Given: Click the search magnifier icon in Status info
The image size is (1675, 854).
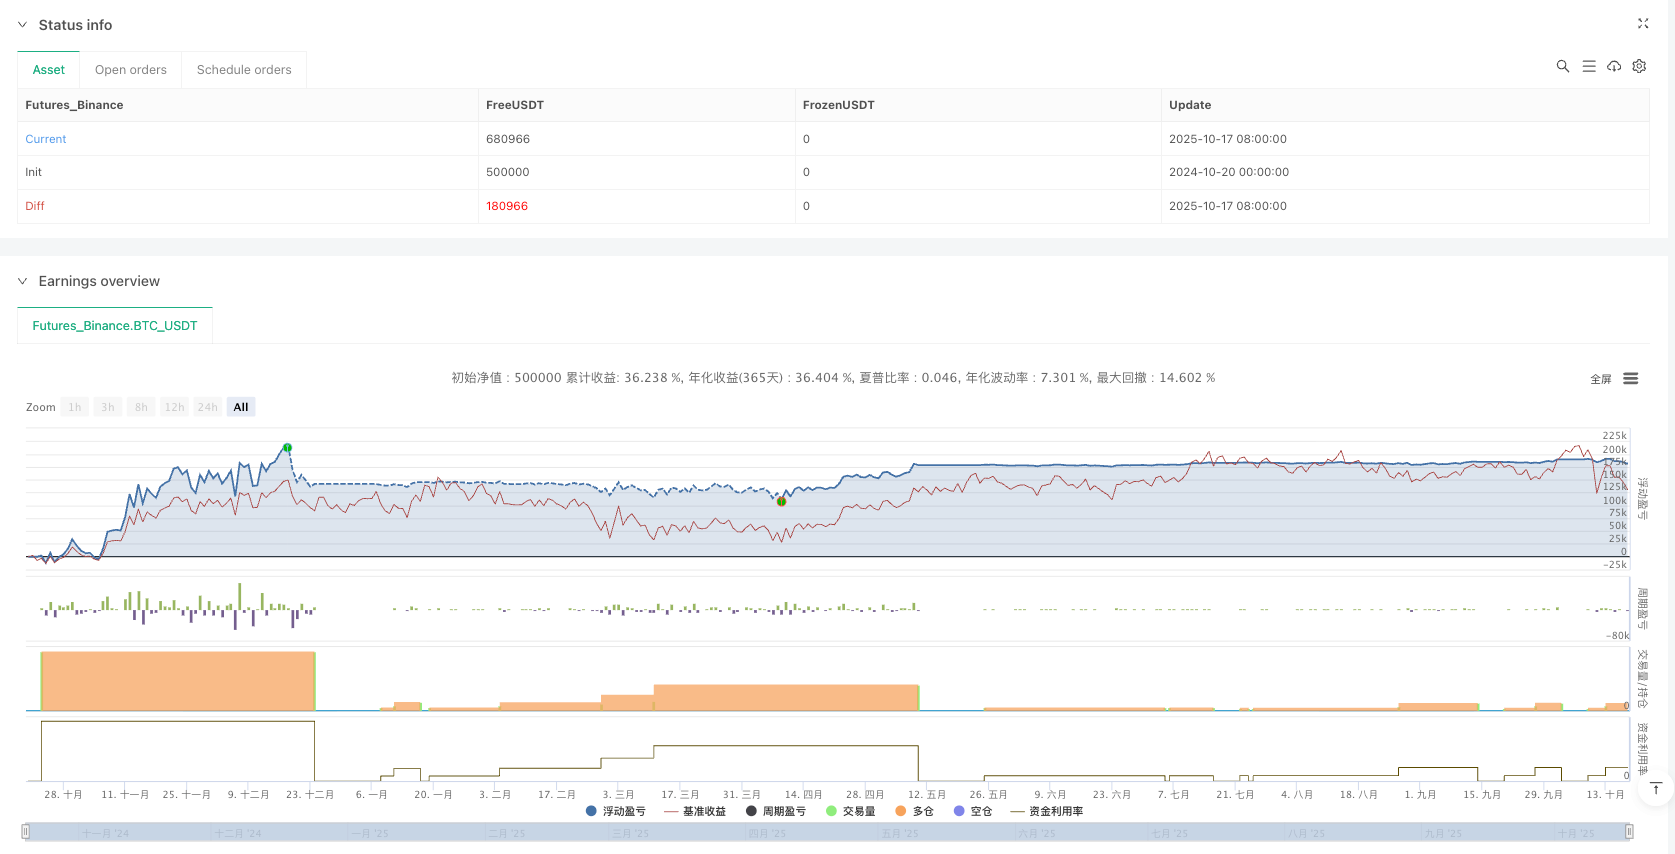Looking at the screenshot, I should [1562, 66].
